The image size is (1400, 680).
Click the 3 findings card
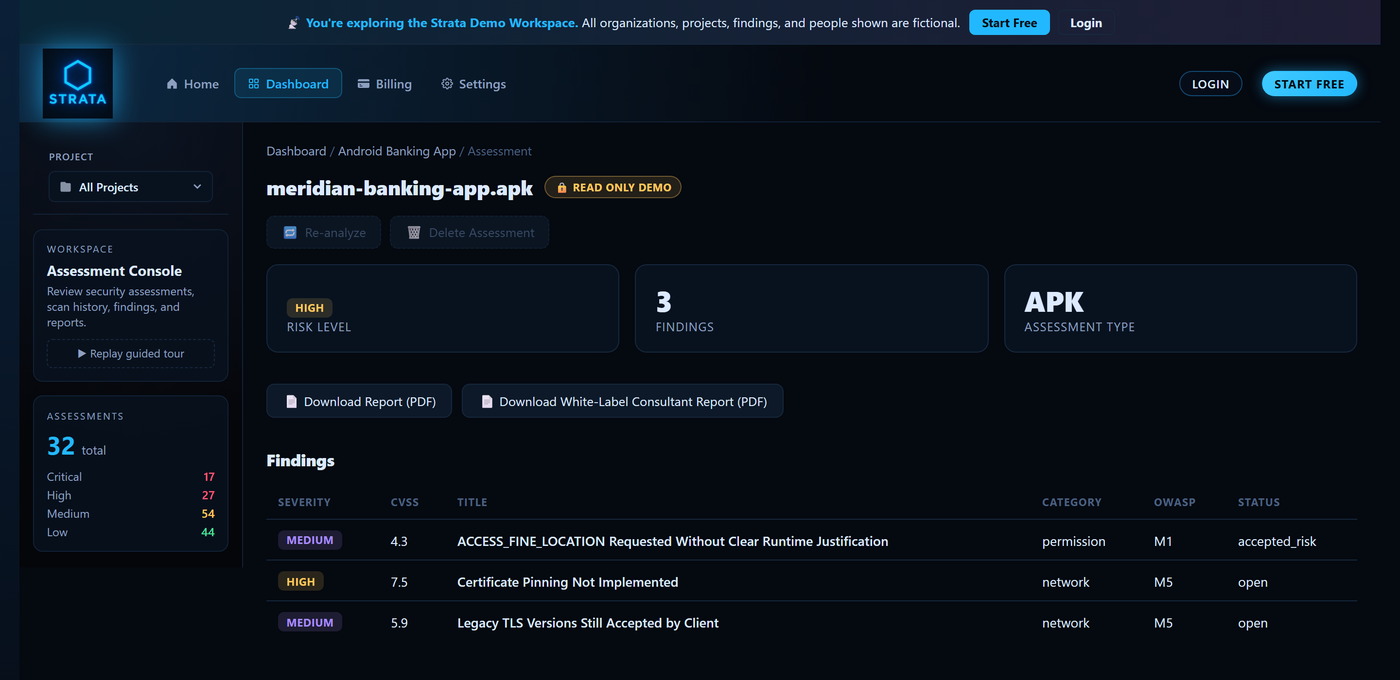[812, 308]
